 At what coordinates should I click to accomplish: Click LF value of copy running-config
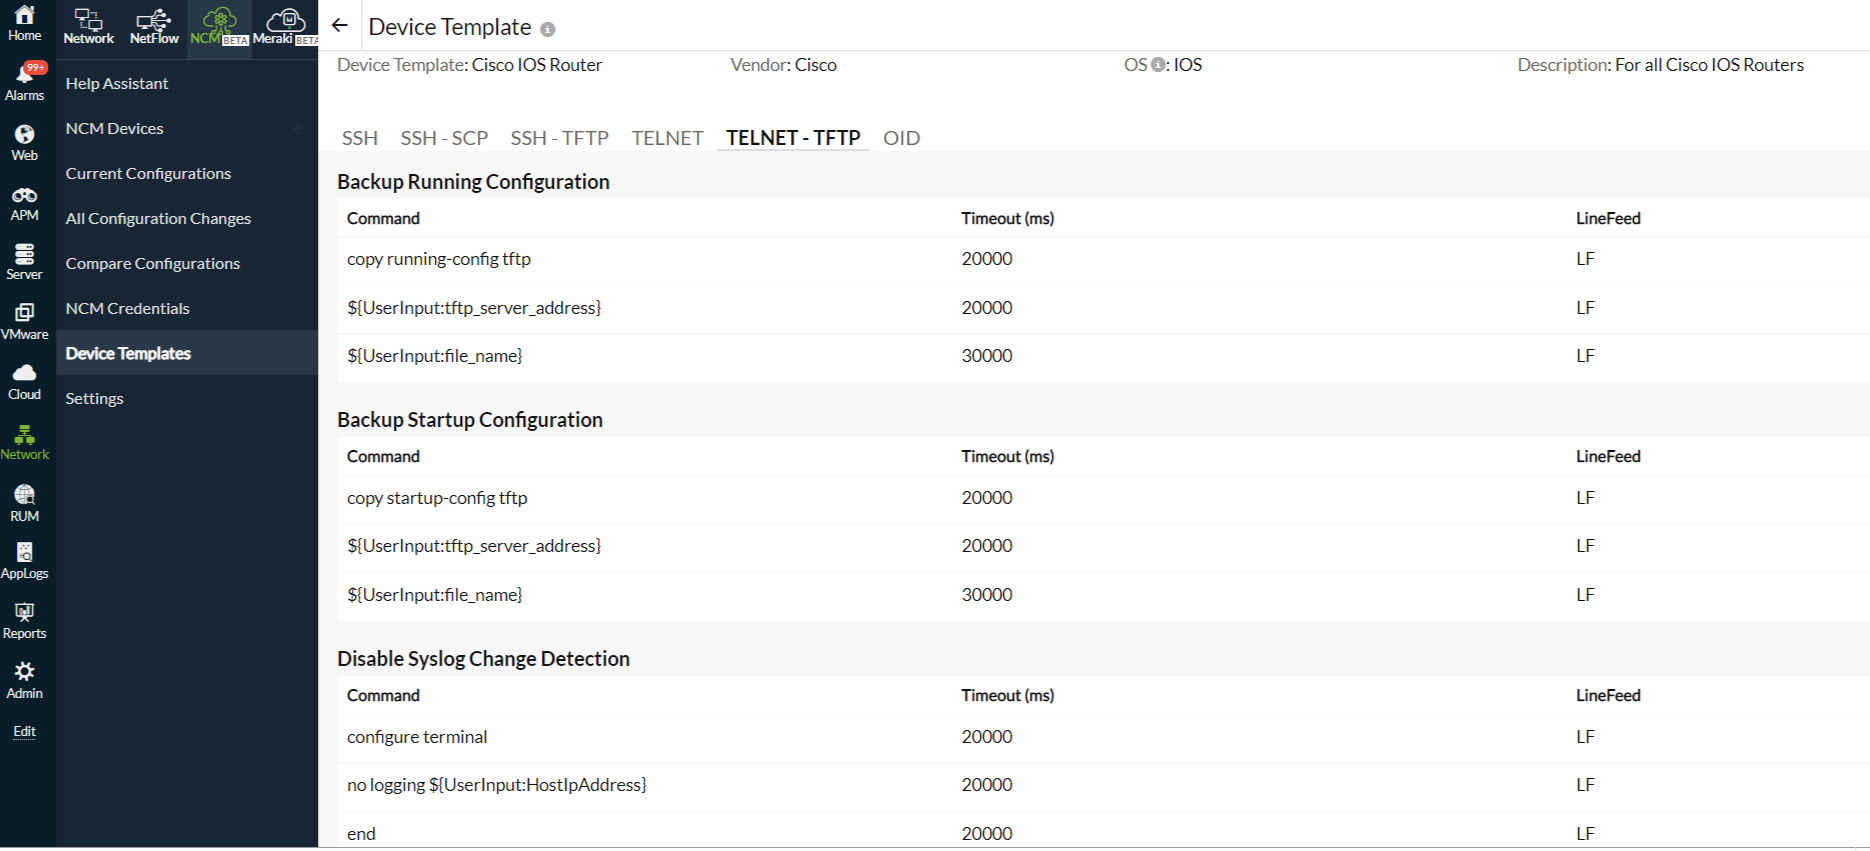(1585, 259)
